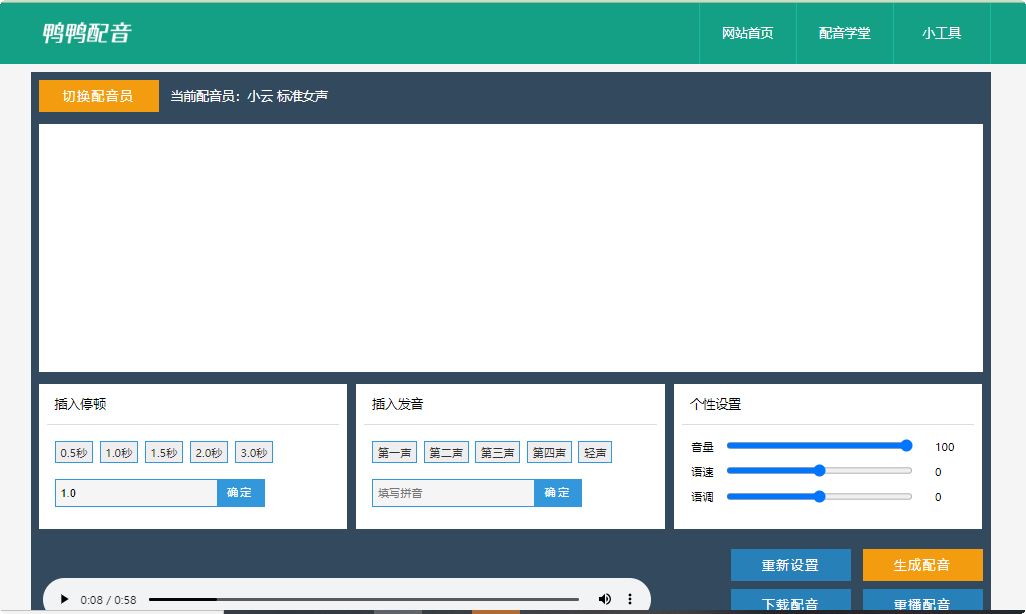The width and height of the screenshot is (1026, 614).
Task: Confirm the custom pause duration
Action: (x=240, y=493)
